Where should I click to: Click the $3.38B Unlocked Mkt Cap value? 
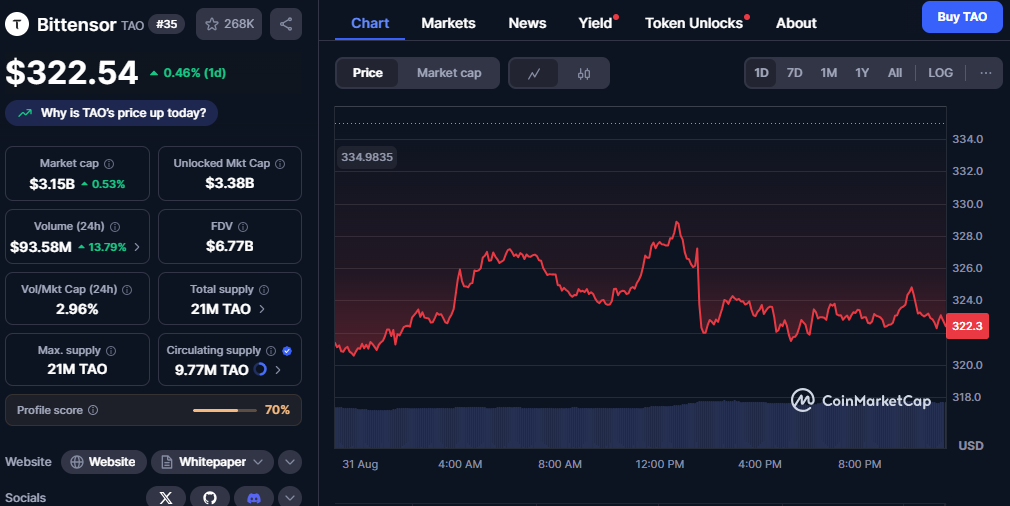pyautogui.click(x=229, y=183)
